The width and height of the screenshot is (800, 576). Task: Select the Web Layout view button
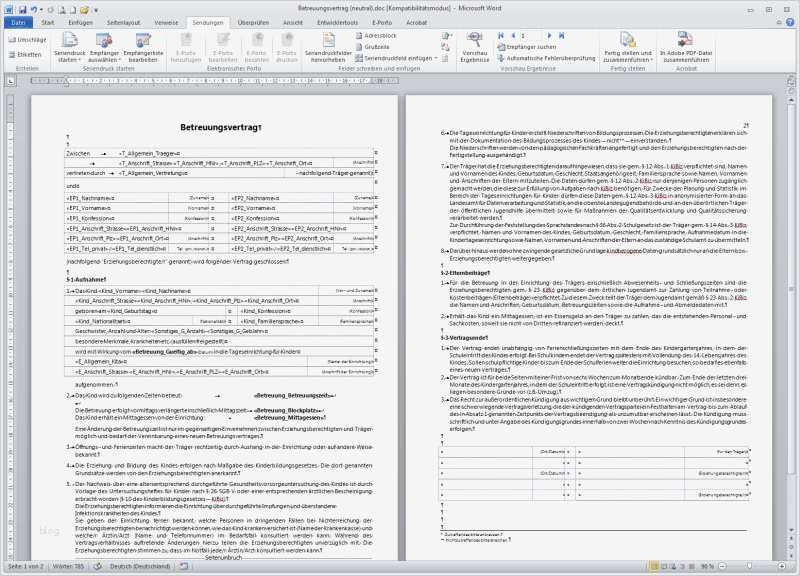(673, 566)
